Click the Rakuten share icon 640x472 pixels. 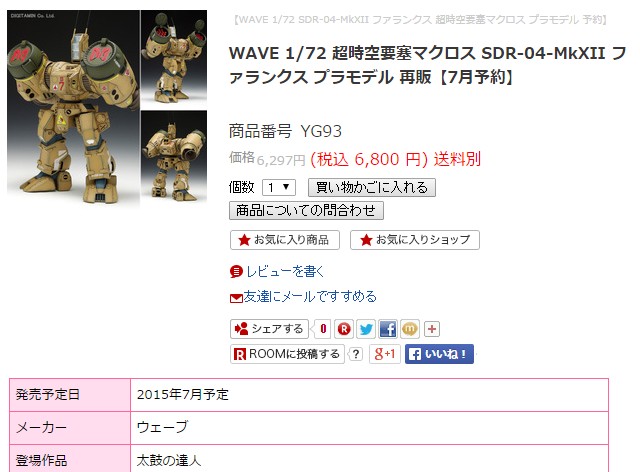(x=344, y=329)
